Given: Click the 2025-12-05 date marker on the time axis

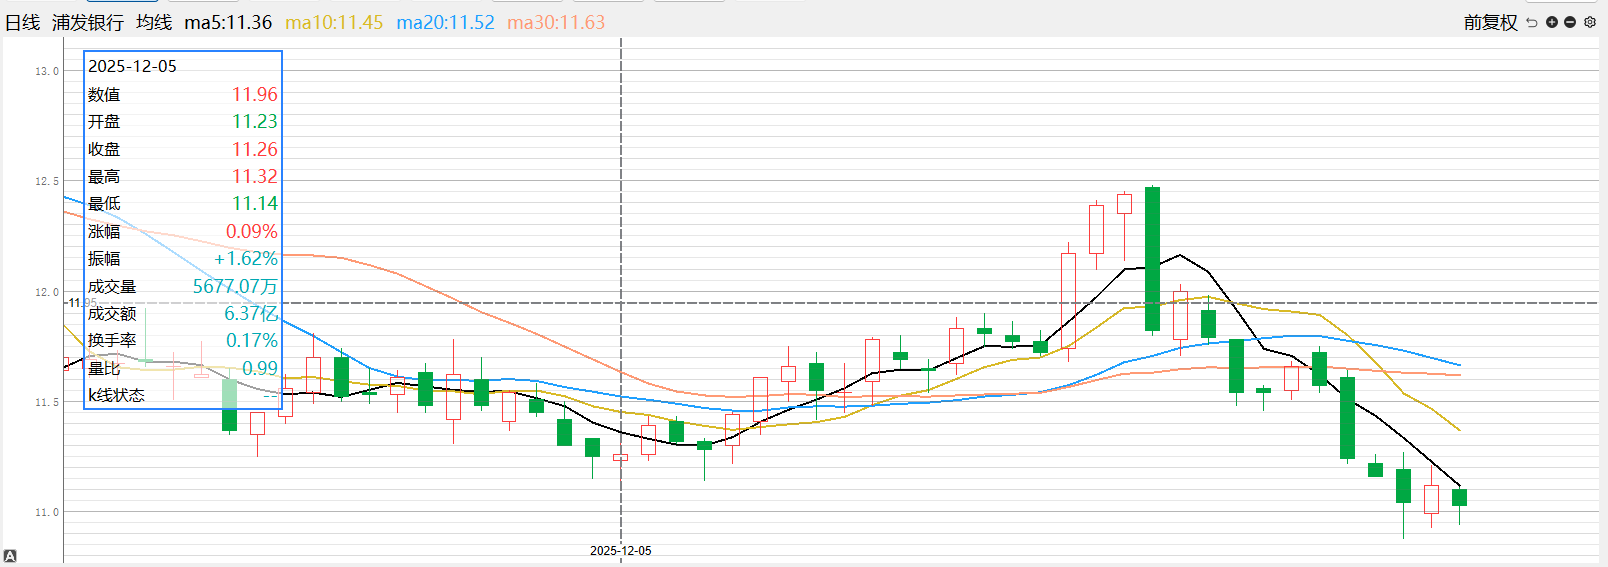Looking at the screenshot, I should pos(620,551).
